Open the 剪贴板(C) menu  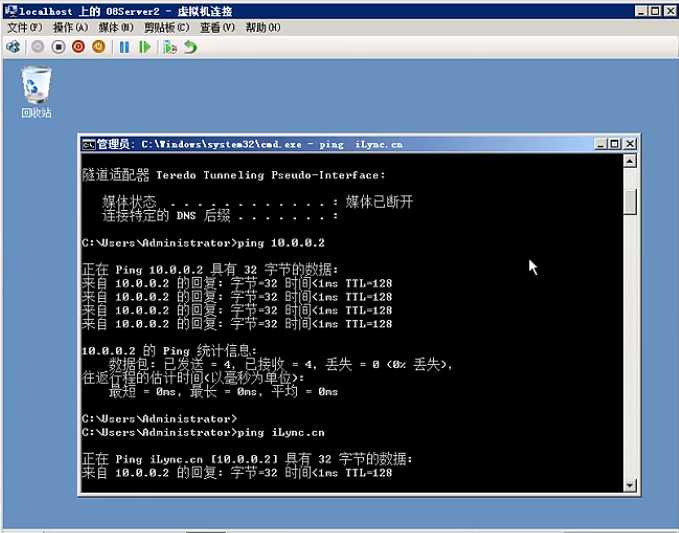point(167,28)
